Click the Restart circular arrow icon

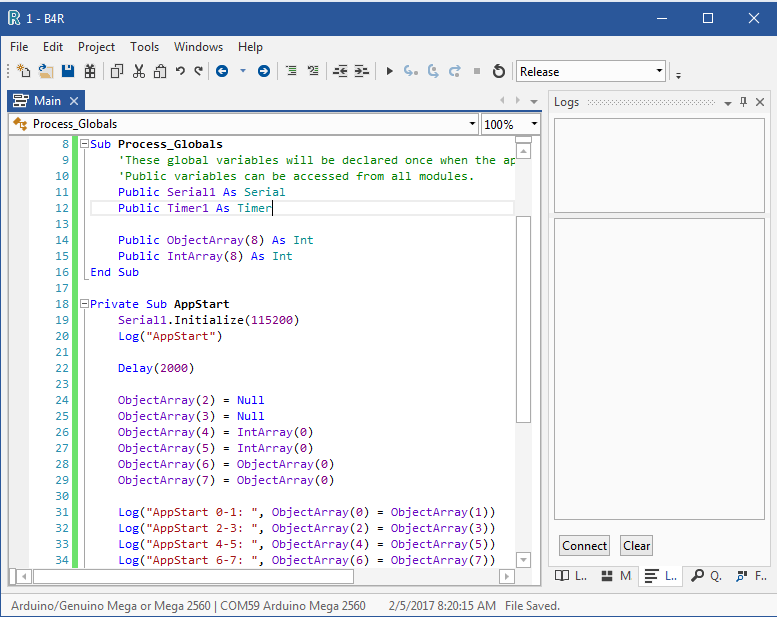(499, 71)
